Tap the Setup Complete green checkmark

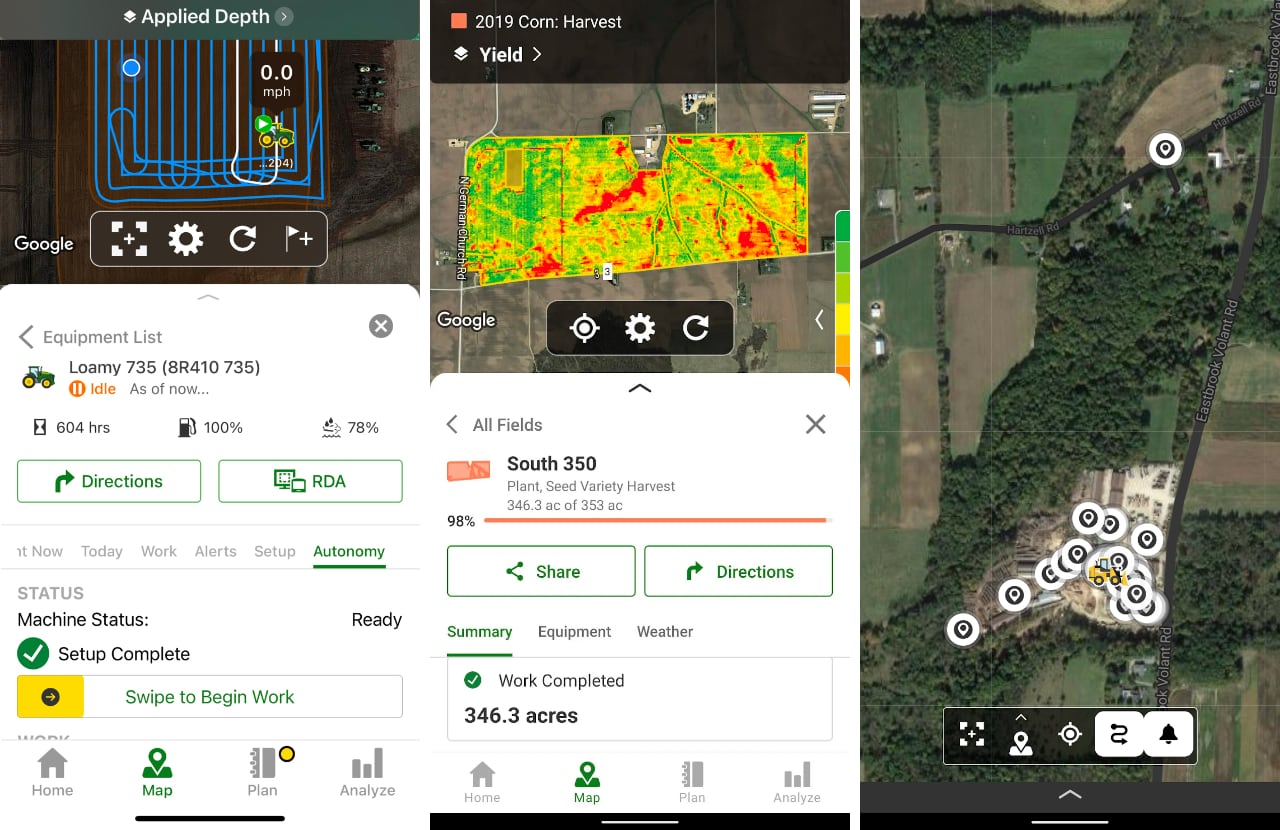point(33,654)
